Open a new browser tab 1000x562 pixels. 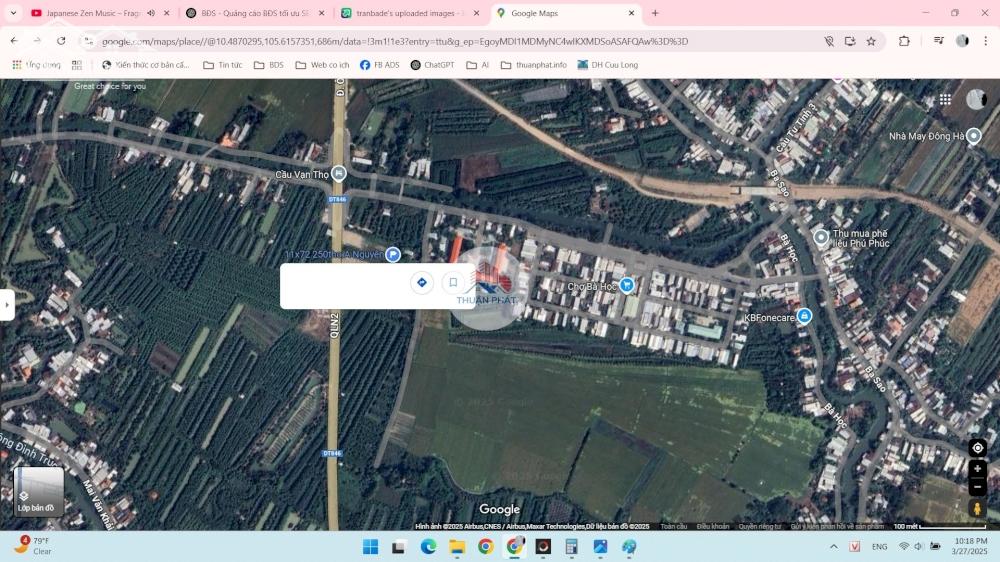[x=655, y=13]
